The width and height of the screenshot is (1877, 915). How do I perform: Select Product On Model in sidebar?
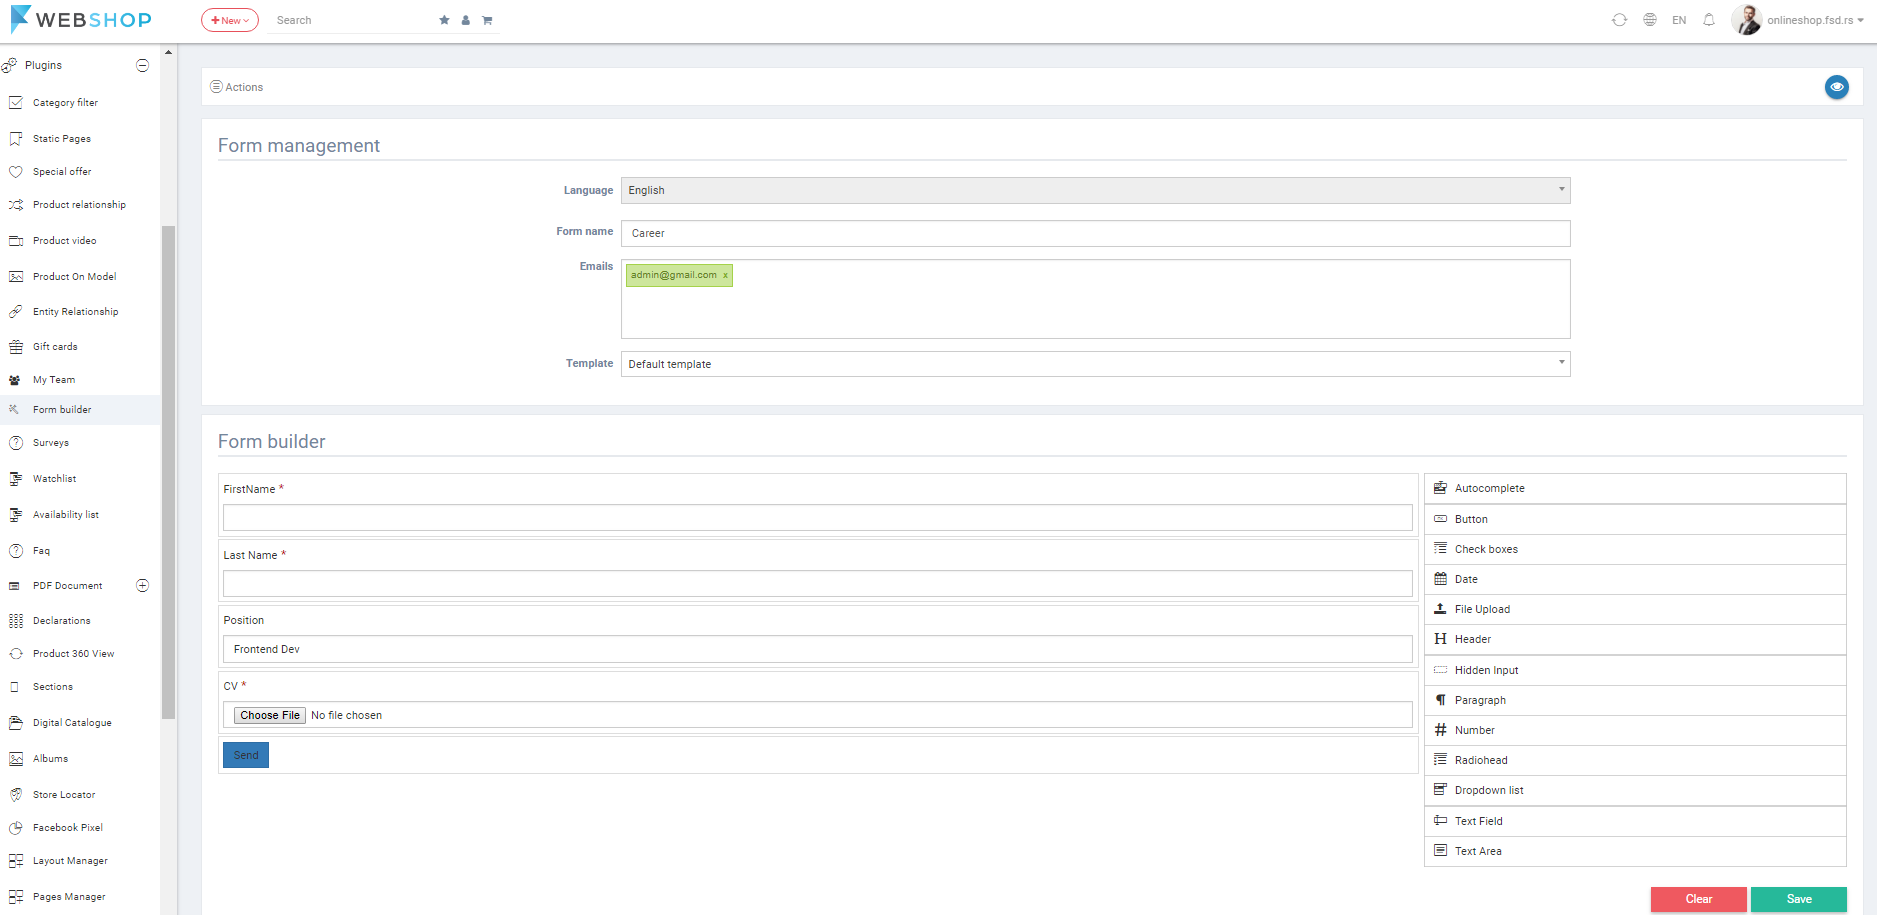74,277
